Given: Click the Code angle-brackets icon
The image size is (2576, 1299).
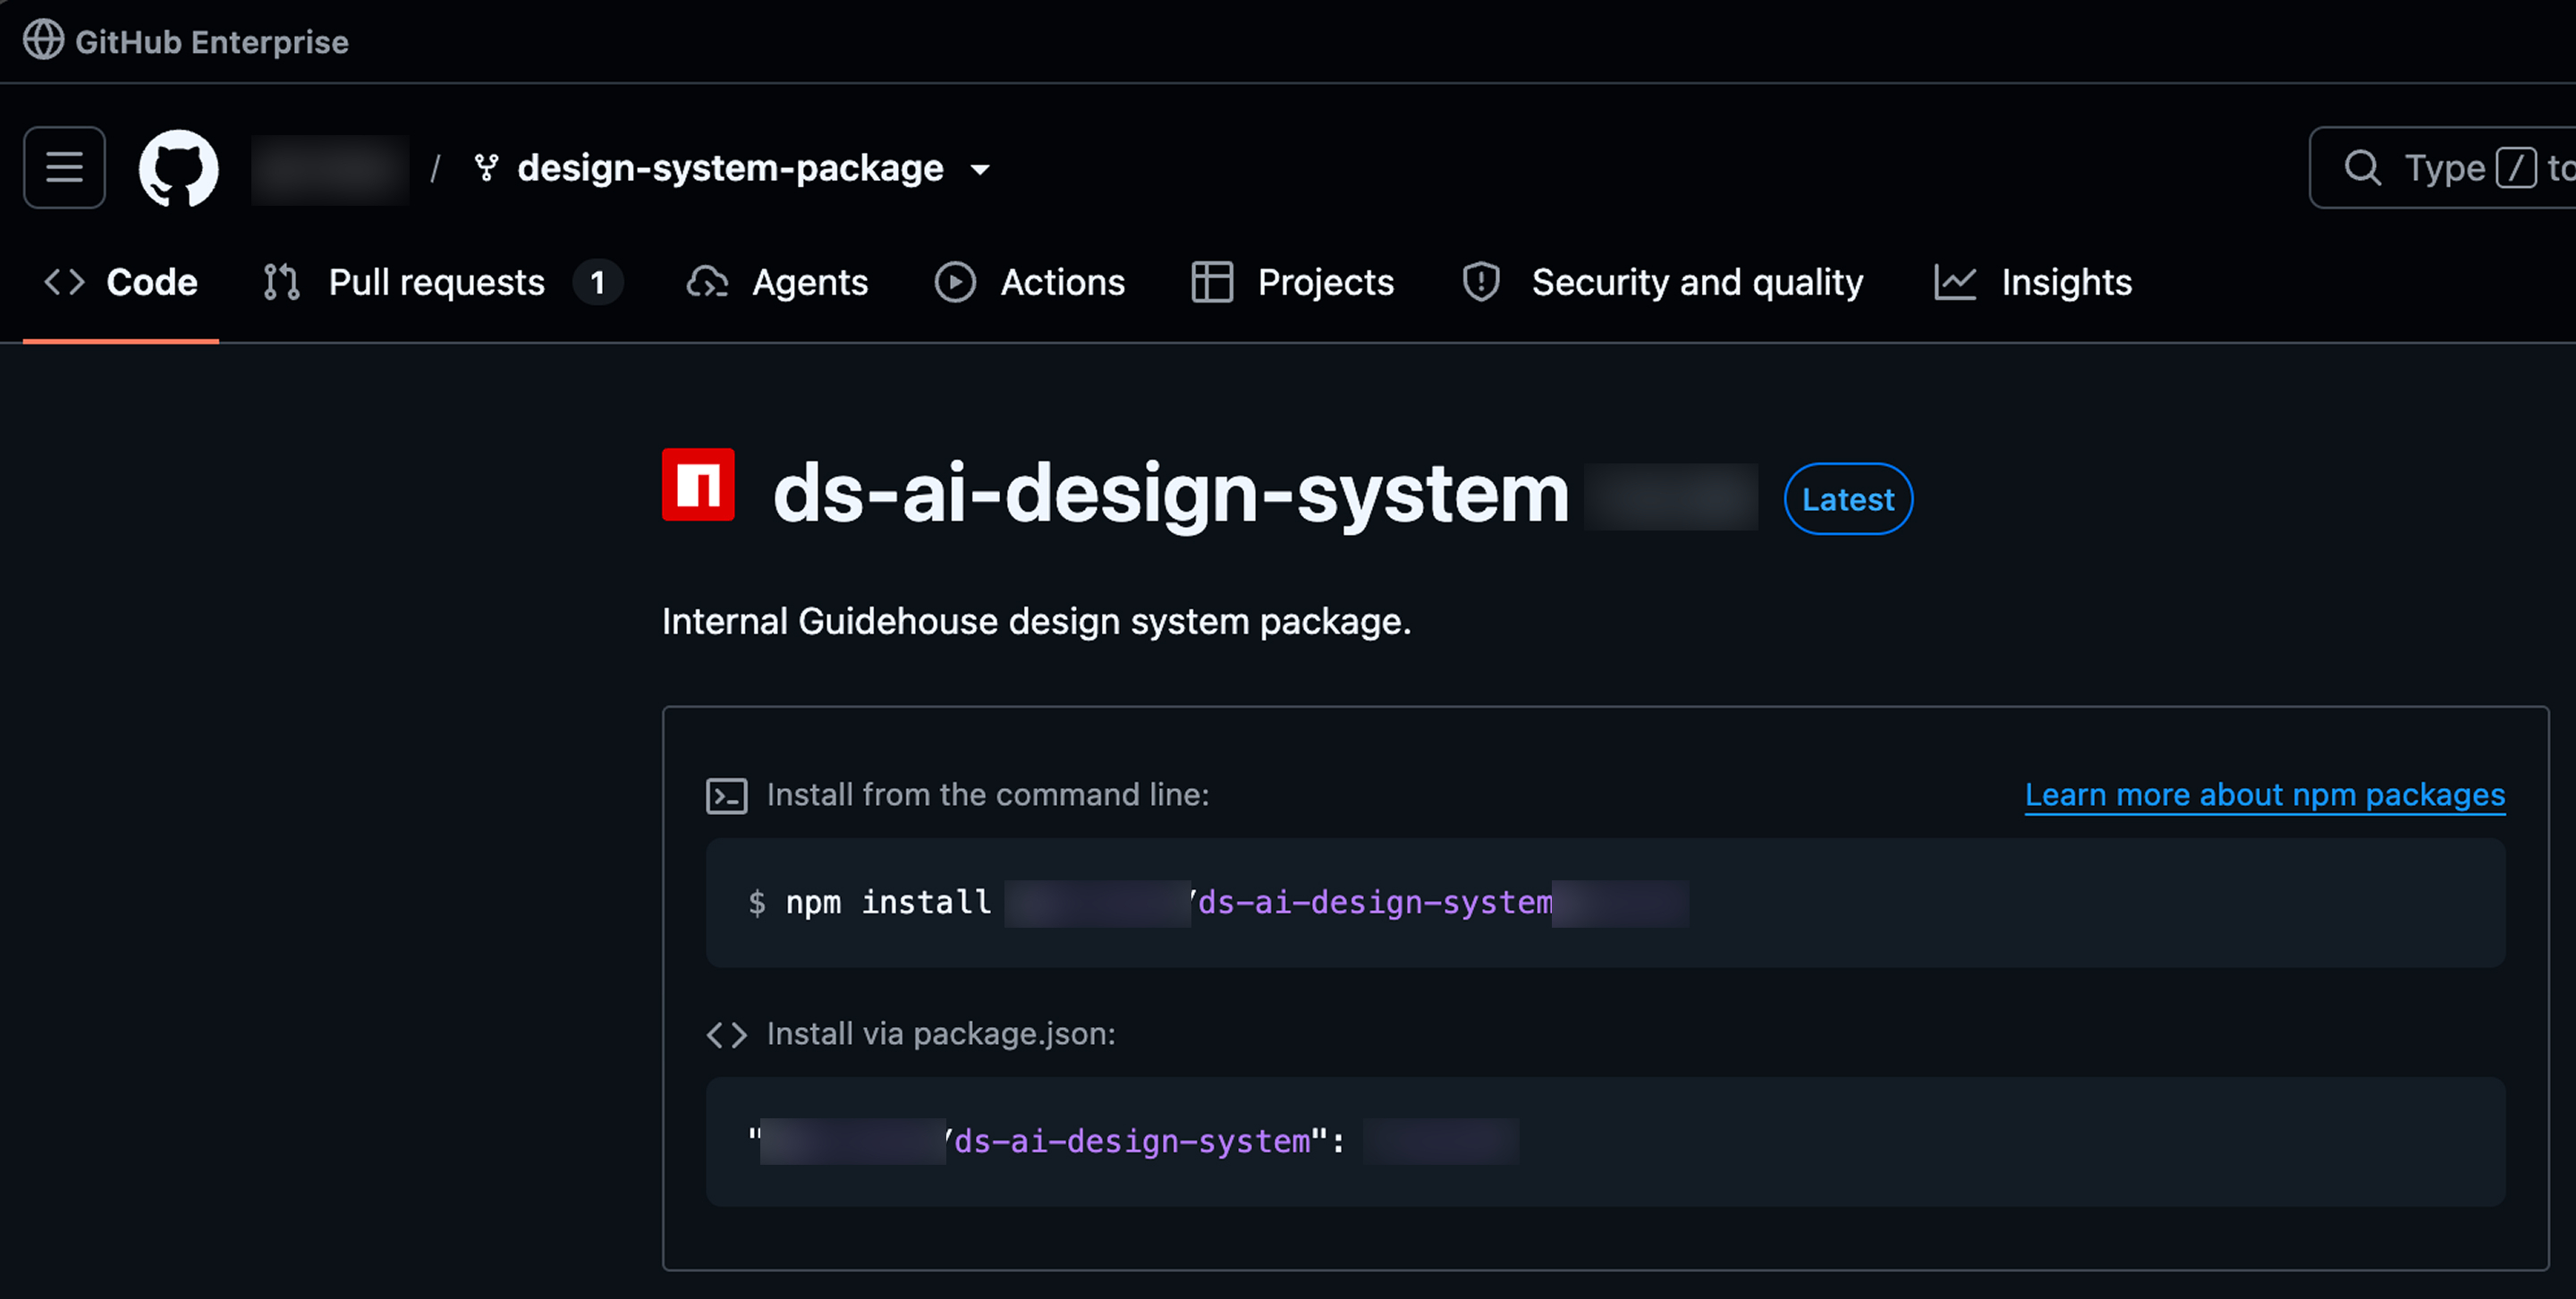Looking at the screenshot, I should pyautogui.click(x=64, y=282).
